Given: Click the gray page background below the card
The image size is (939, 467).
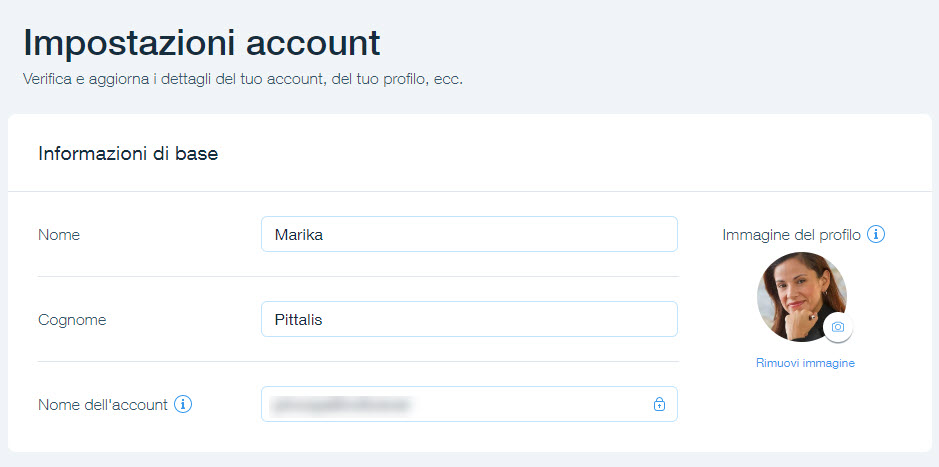Looking at the screenshot, I should click(468, 459).
